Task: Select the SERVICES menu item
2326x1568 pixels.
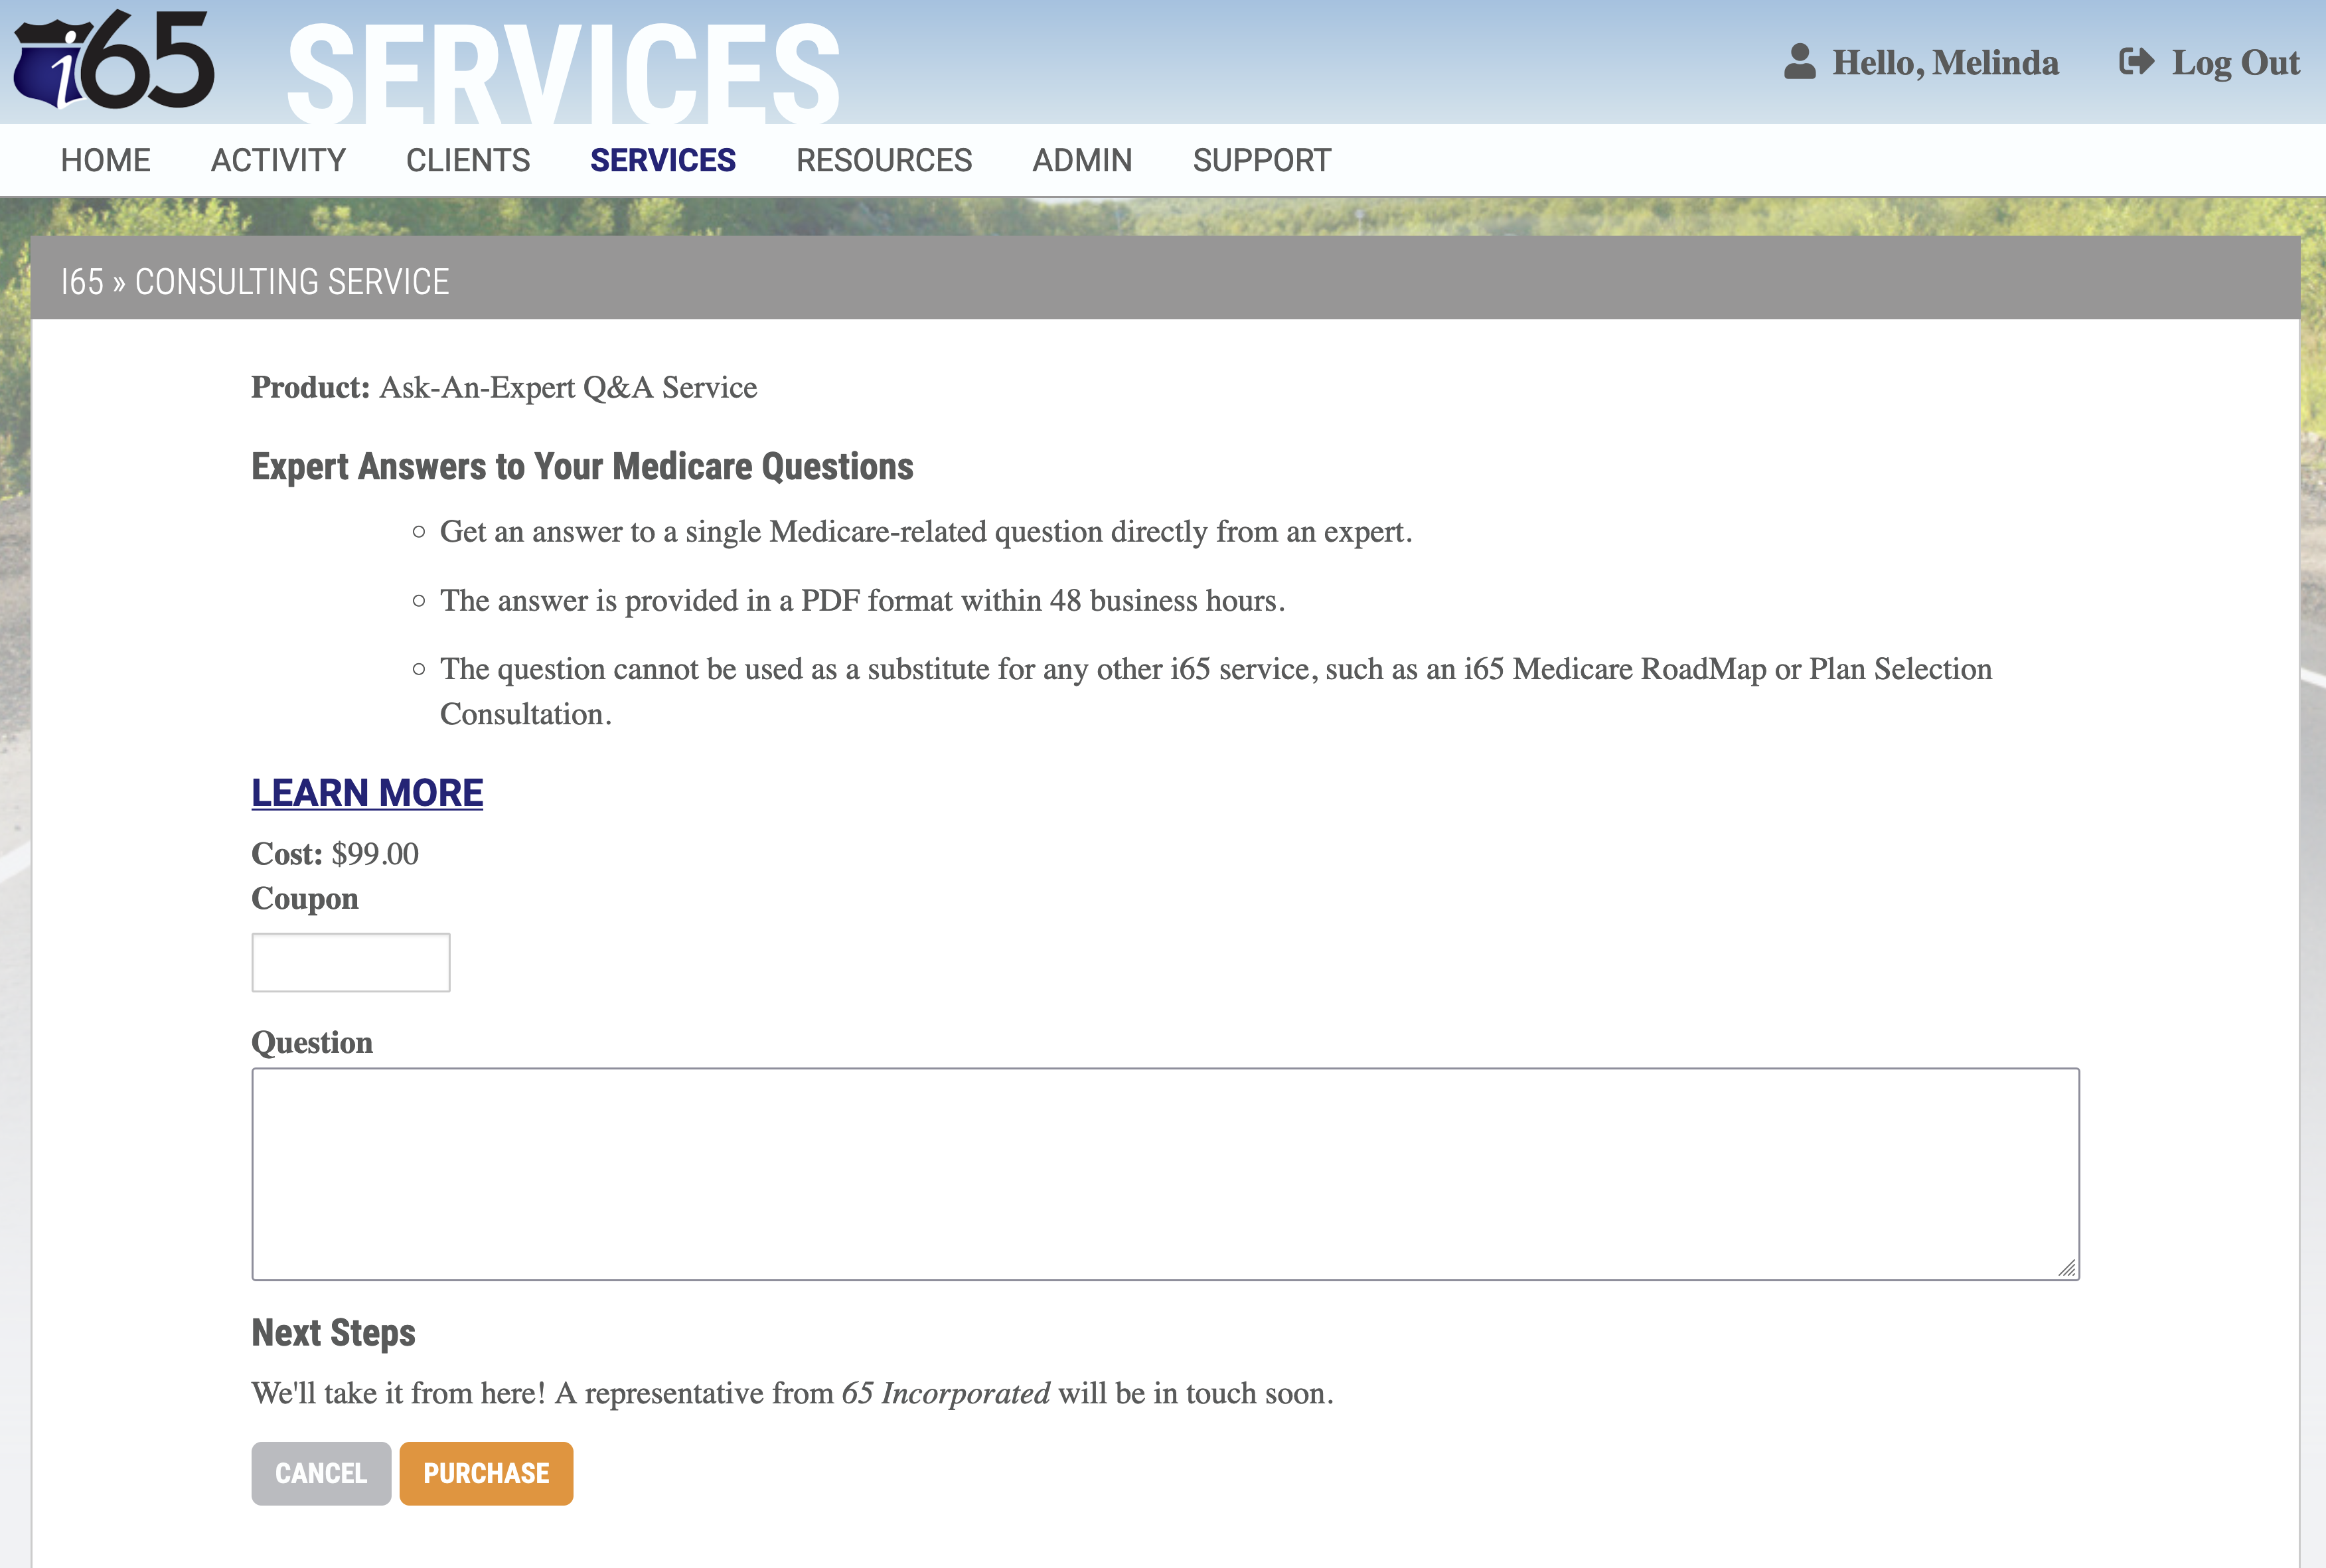Action: click(662, 160)
